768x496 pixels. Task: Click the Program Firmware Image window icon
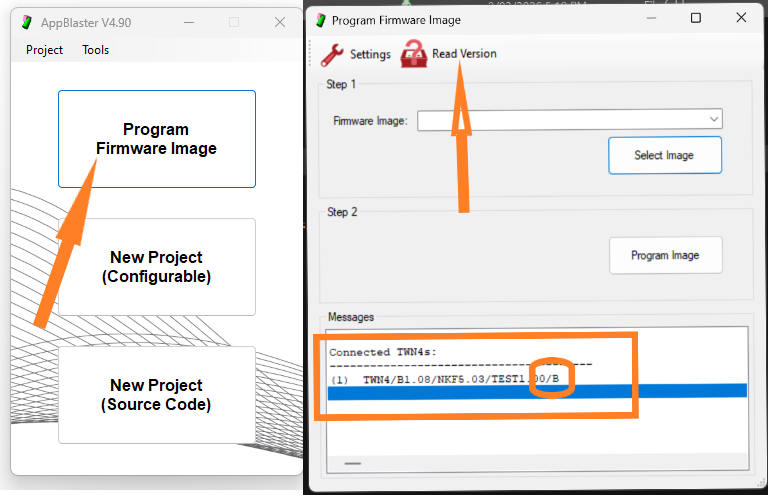[321, 20]
